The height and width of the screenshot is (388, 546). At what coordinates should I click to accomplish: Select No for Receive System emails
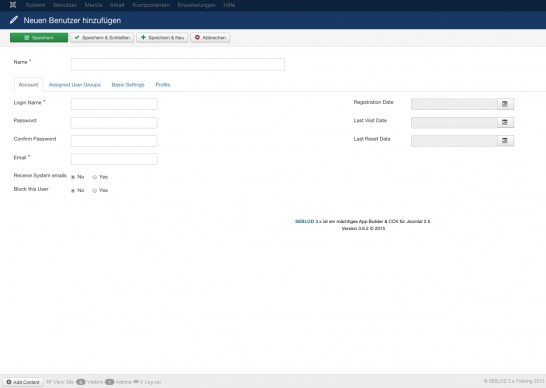tap(73, 177)
